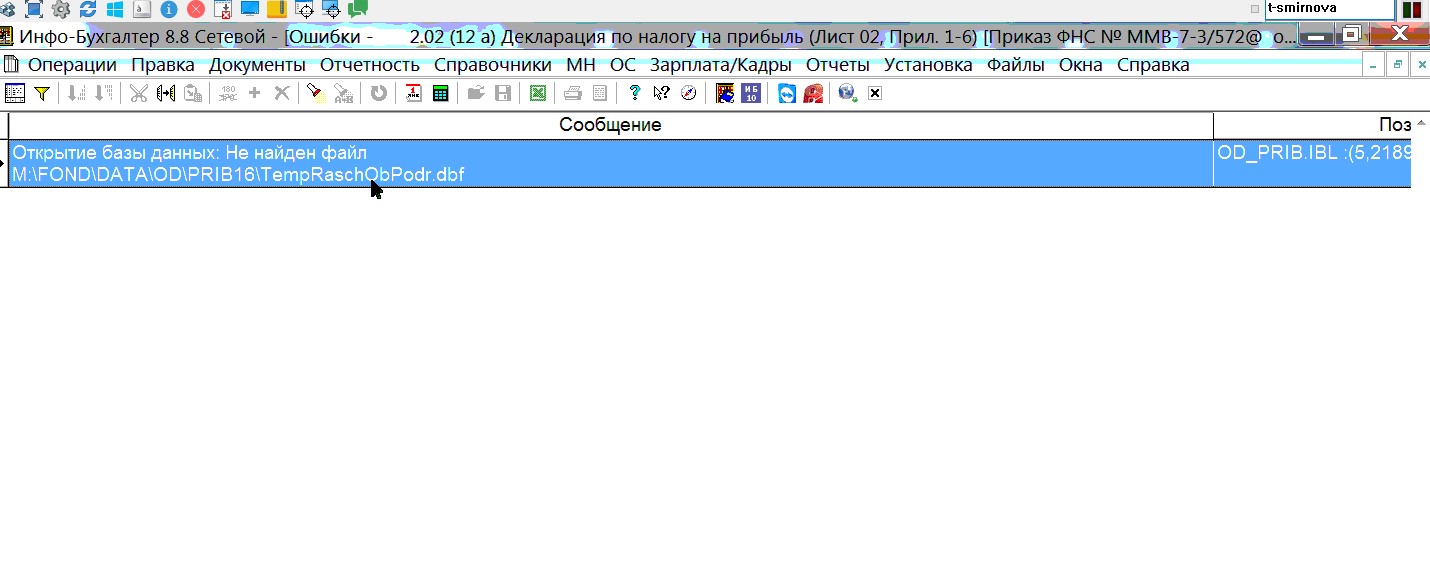Select the error message about TempRaschObPodr.dbf
1430x564 pixels.
611,164
